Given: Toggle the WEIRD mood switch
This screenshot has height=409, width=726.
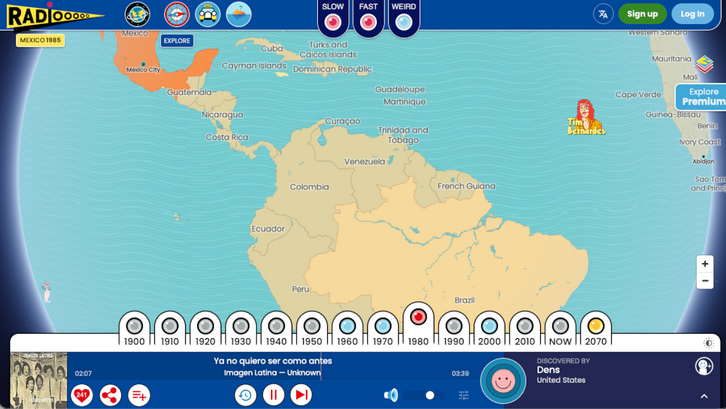Looking at the screenshot, I should (x=403, y=22).
